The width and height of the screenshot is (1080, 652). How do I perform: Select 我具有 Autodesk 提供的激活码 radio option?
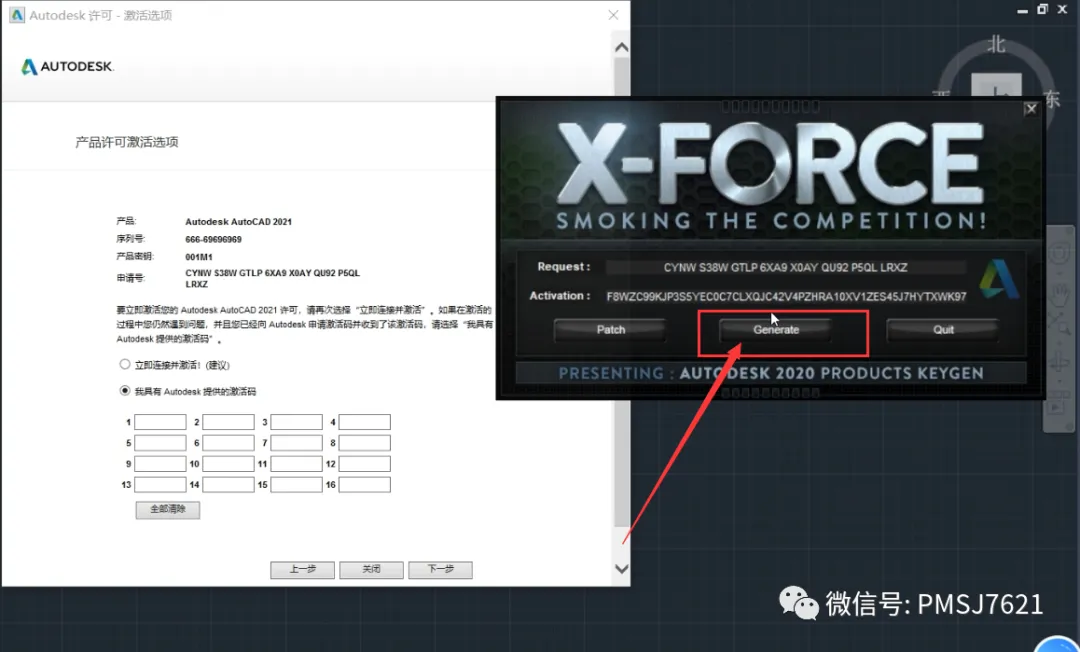pos(125,390)
